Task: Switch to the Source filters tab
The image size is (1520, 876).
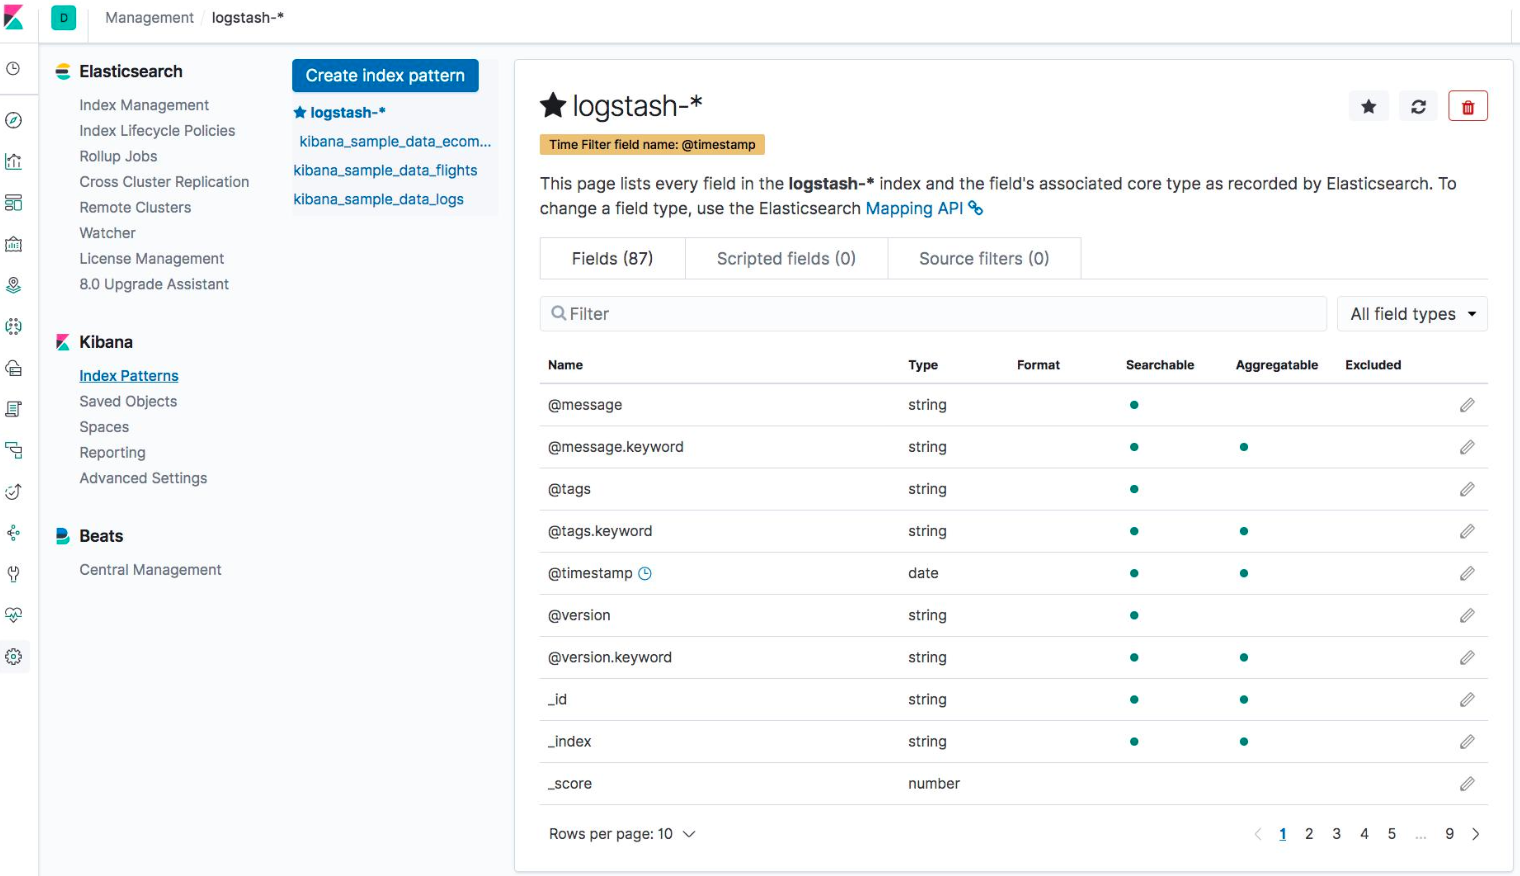Action: 984,258
